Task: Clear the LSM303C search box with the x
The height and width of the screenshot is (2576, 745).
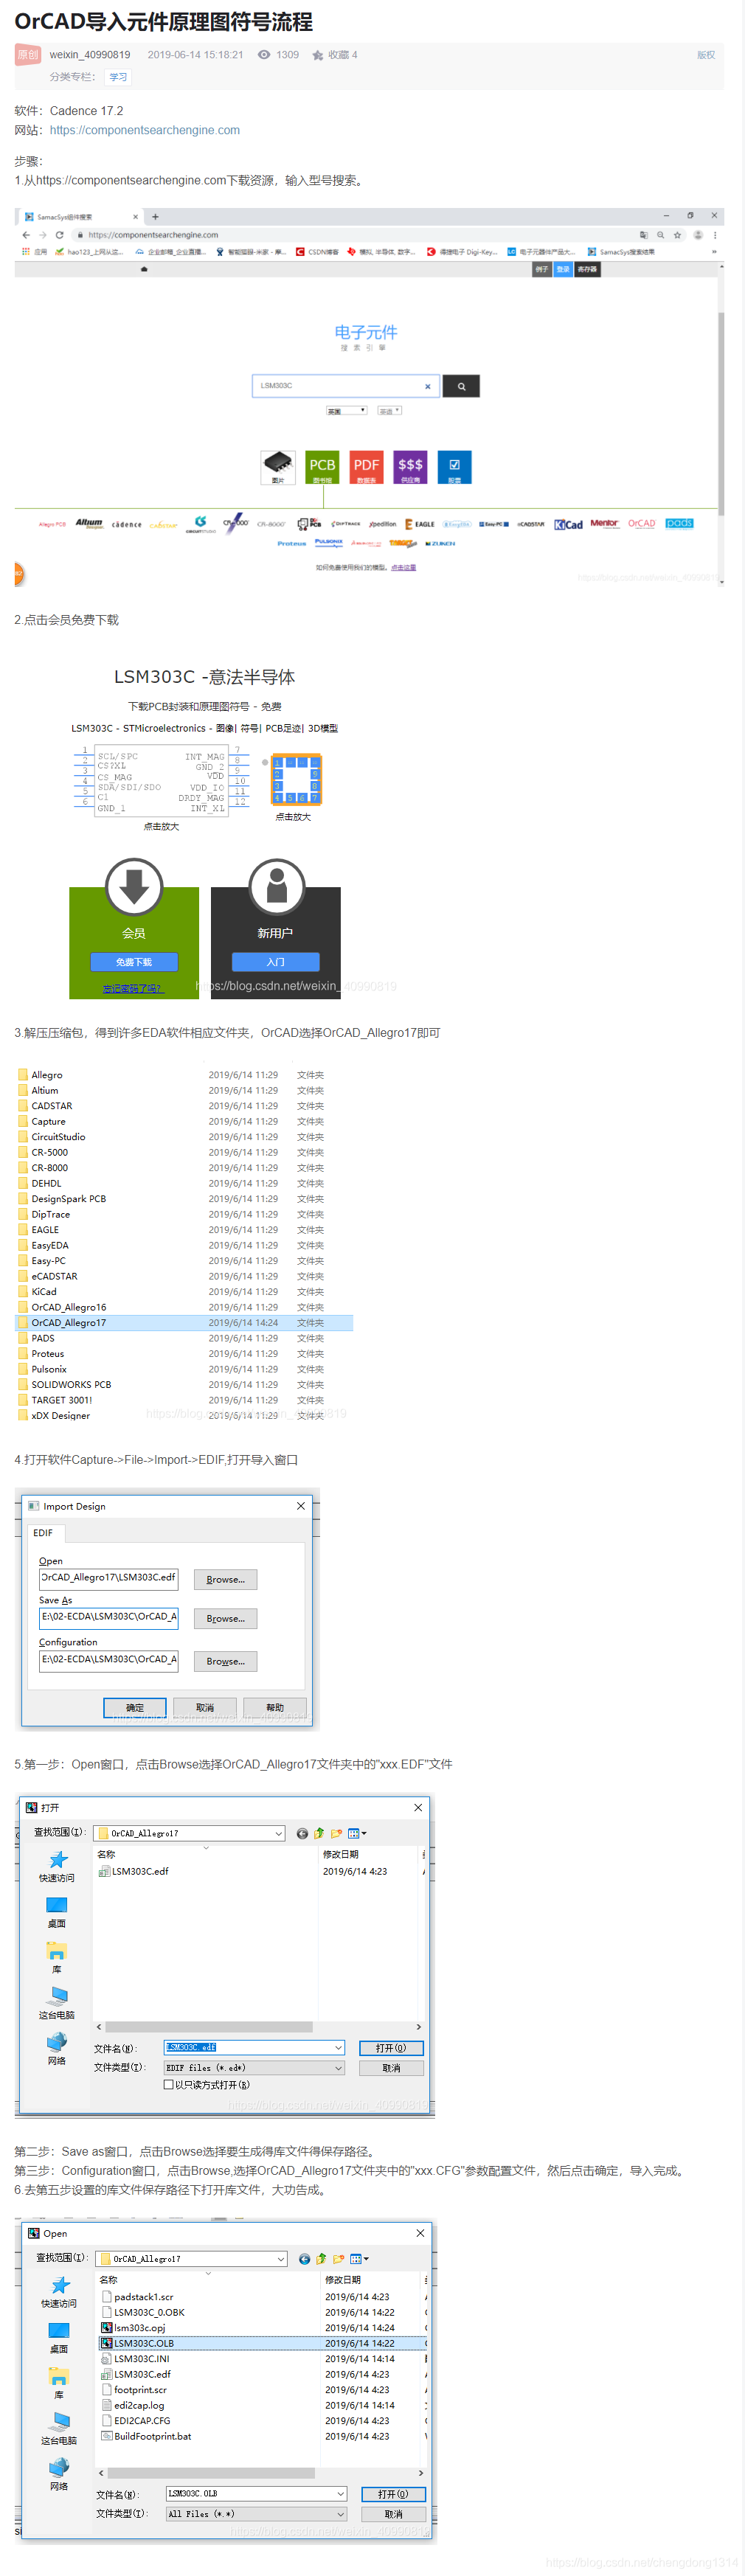Action: point(428,386)
